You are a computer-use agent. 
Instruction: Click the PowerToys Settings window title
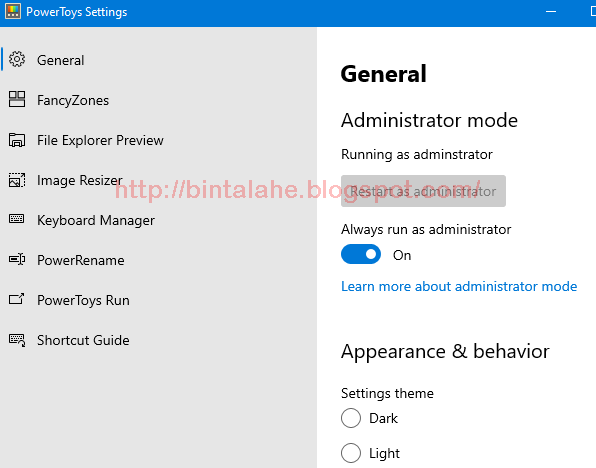[x=76, y=12]
